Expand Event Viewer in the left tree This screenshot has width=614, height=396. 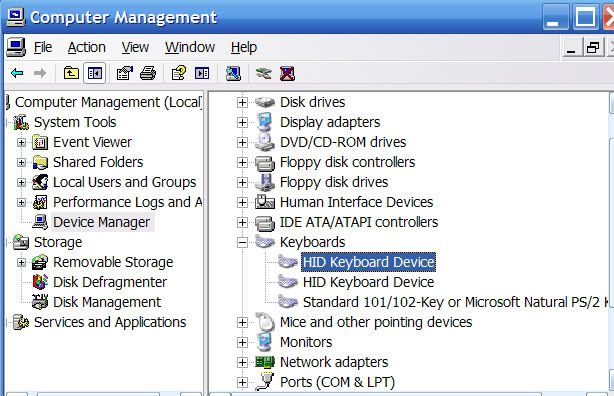tap(22, 143)
